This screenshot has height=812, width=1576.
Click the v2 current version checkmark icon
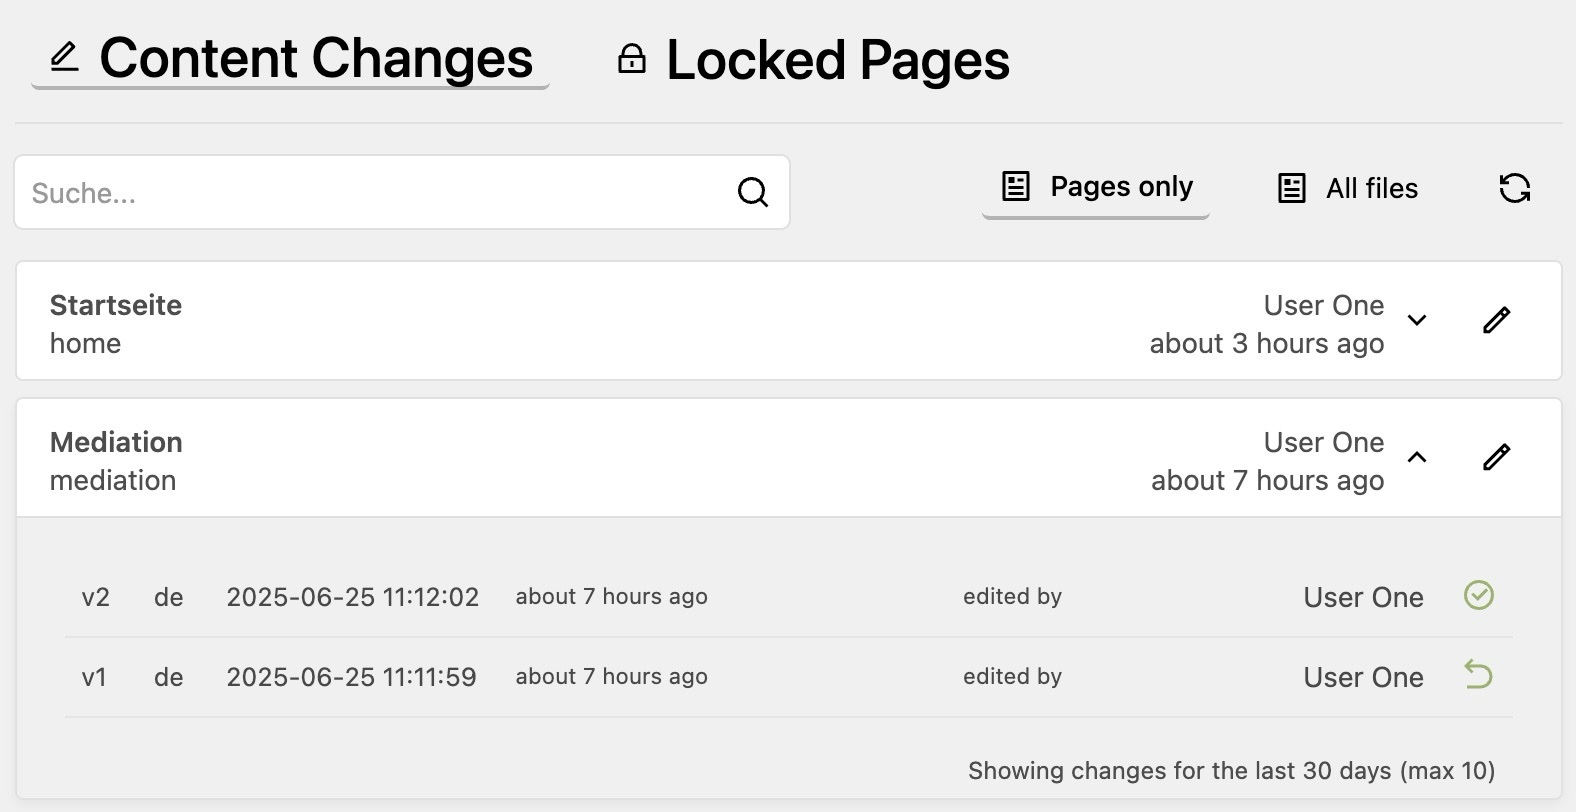1478,596
